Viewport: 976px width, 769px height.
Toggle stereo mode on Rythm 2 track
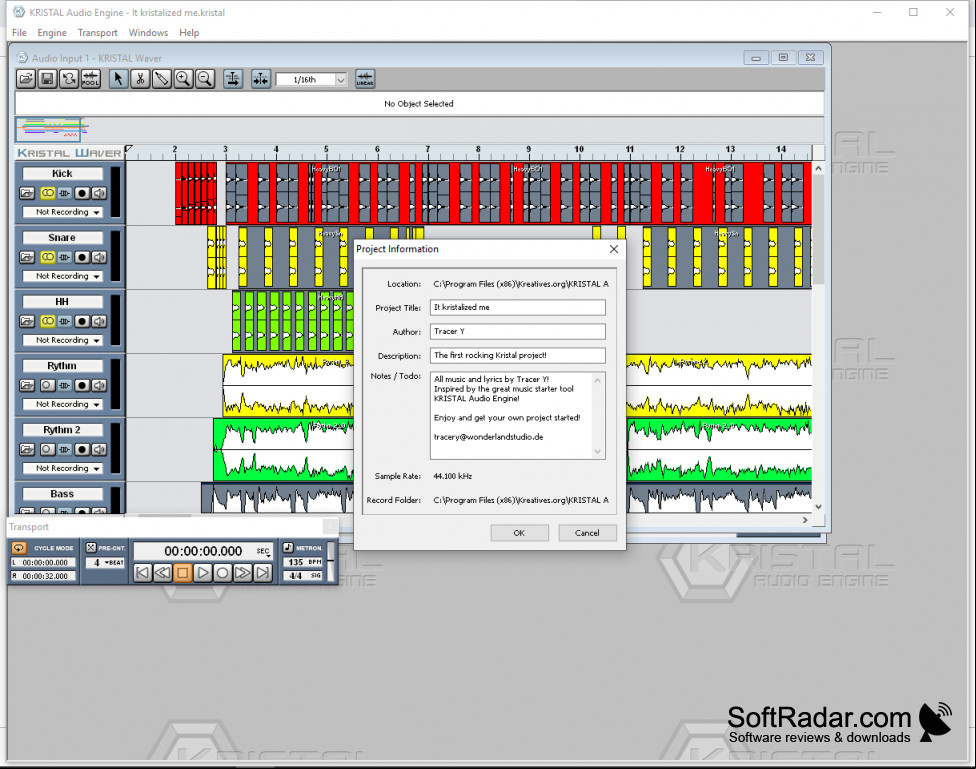tap(47, 450)
